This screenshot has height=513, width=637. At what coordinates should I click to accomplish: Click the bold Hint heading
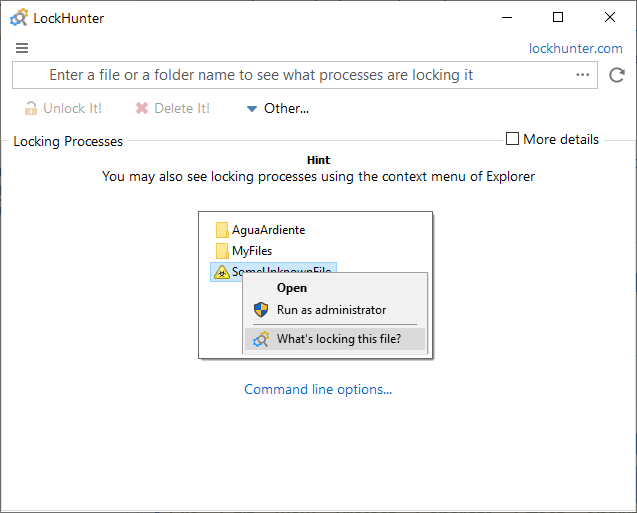coord(318,160)
